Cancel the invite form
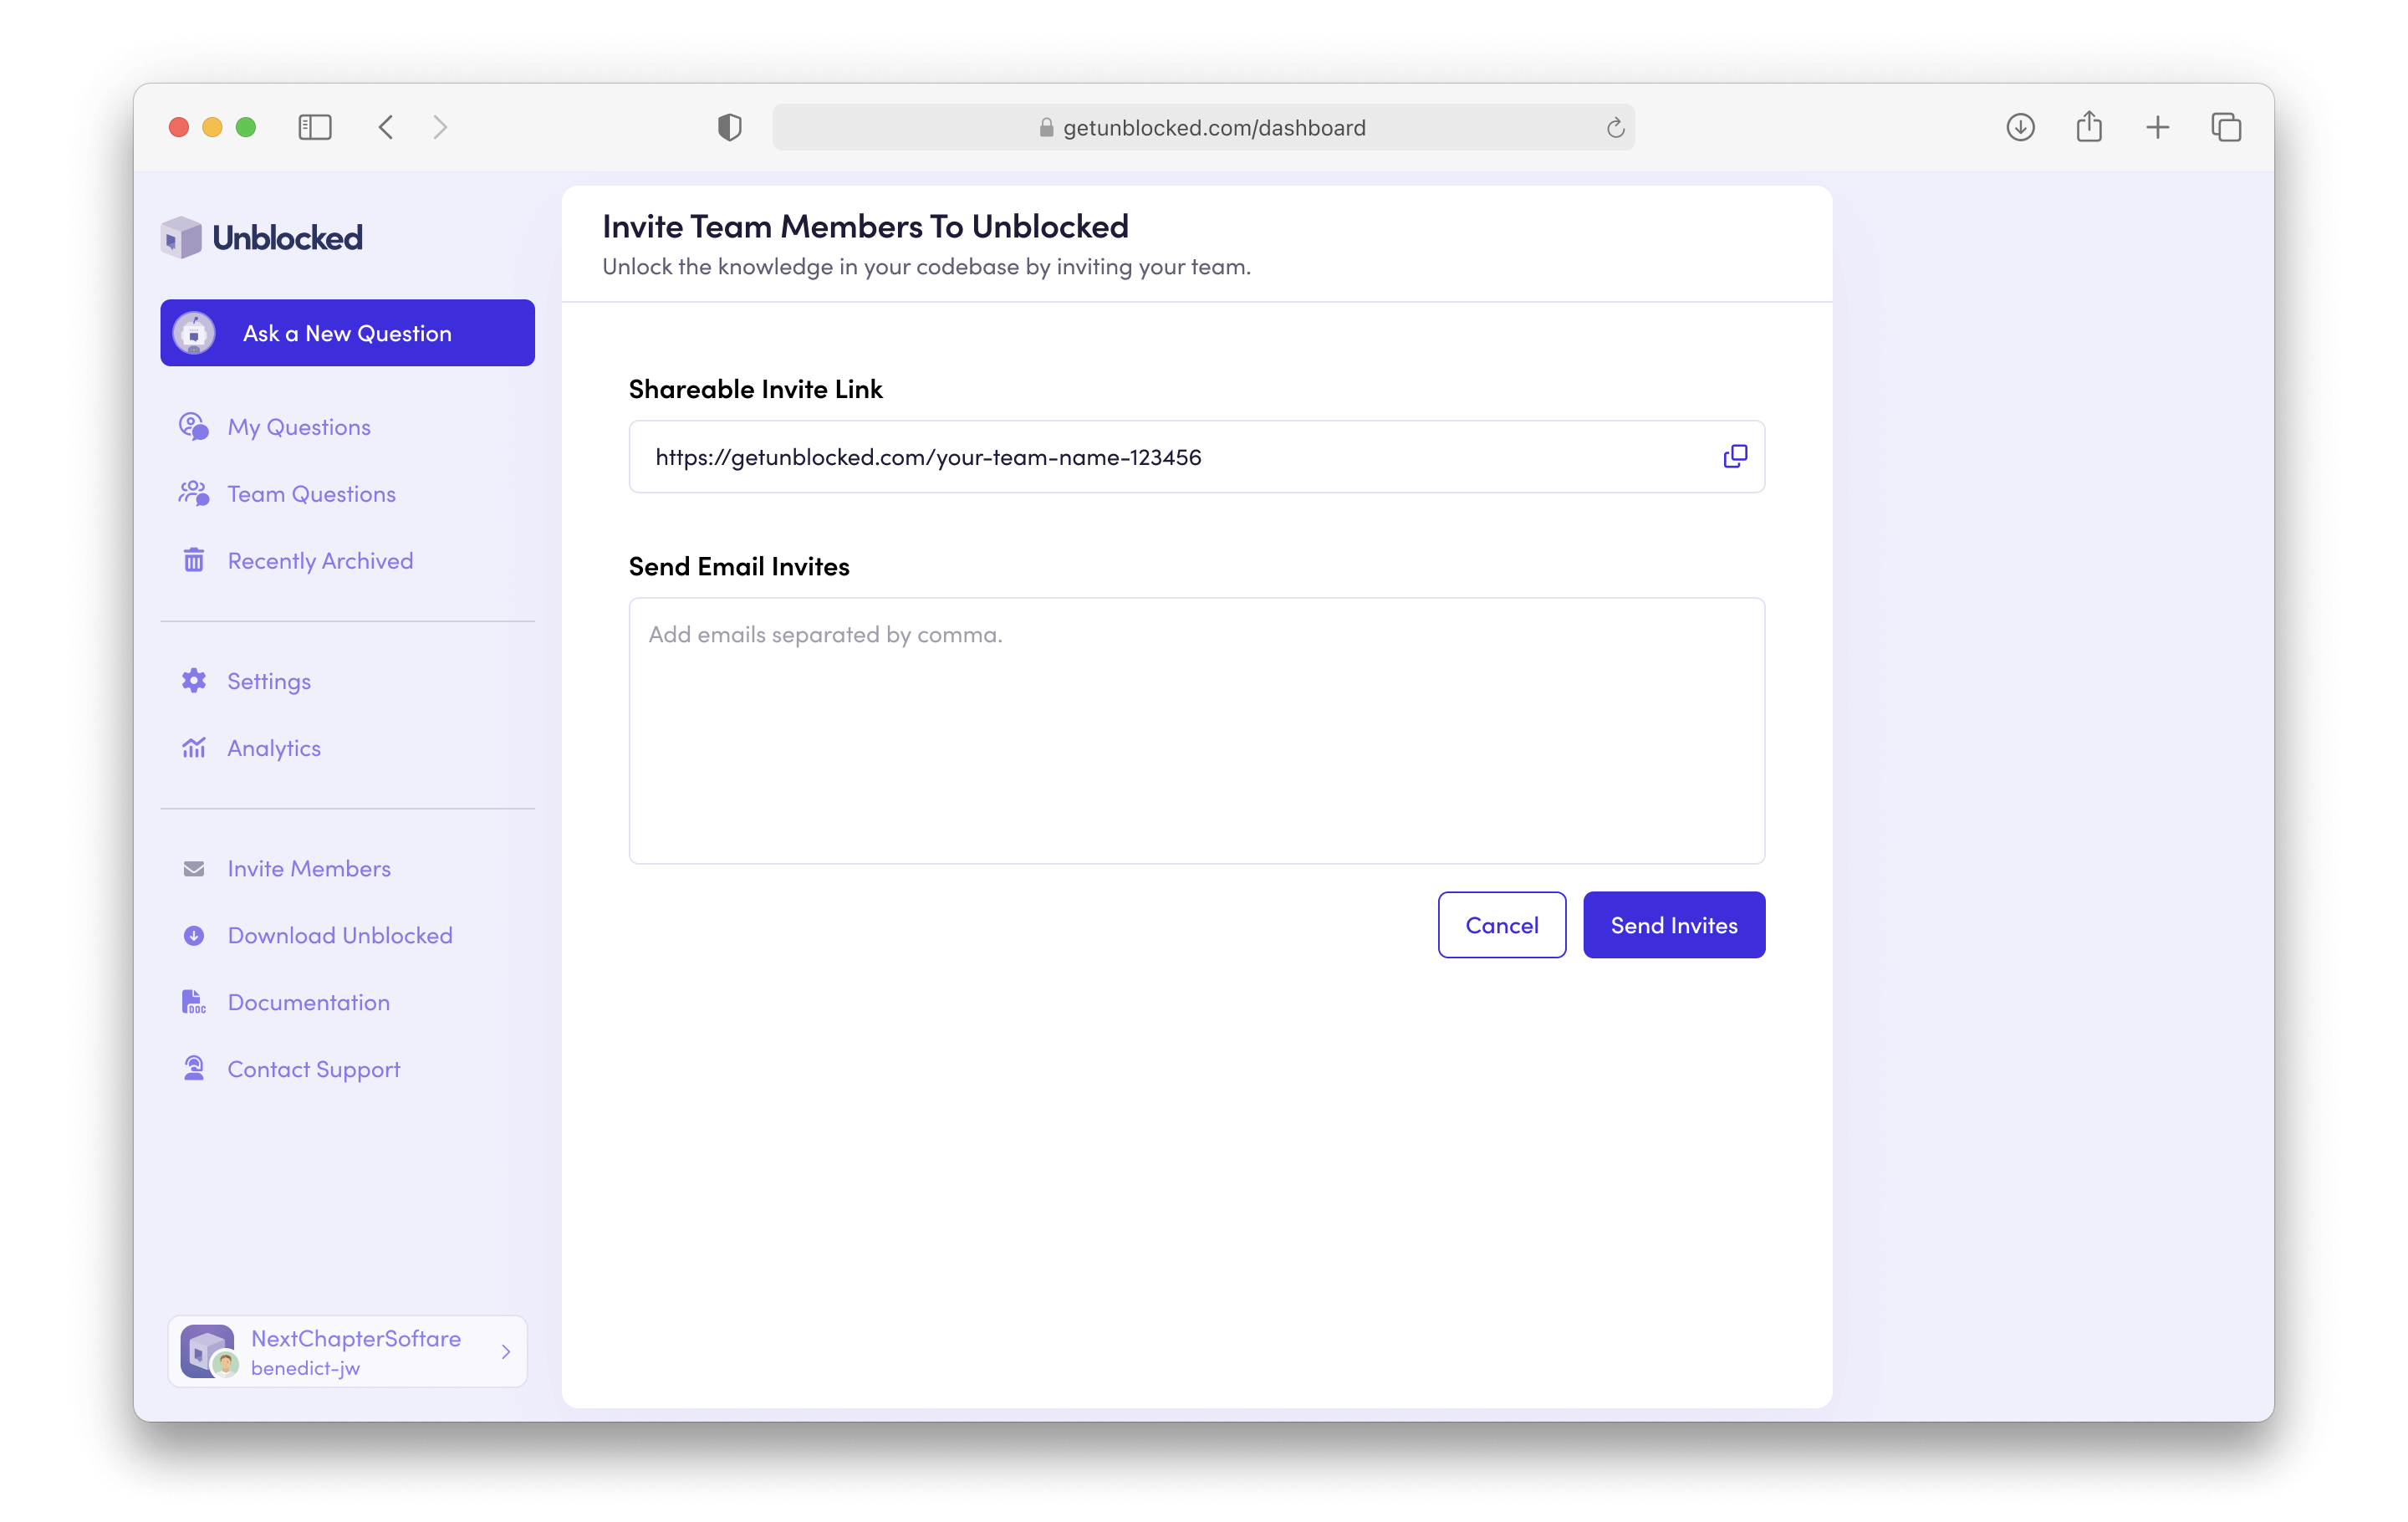Image resolution: width=2408 pixels, height=1522 pixels. coord(1501,925)
